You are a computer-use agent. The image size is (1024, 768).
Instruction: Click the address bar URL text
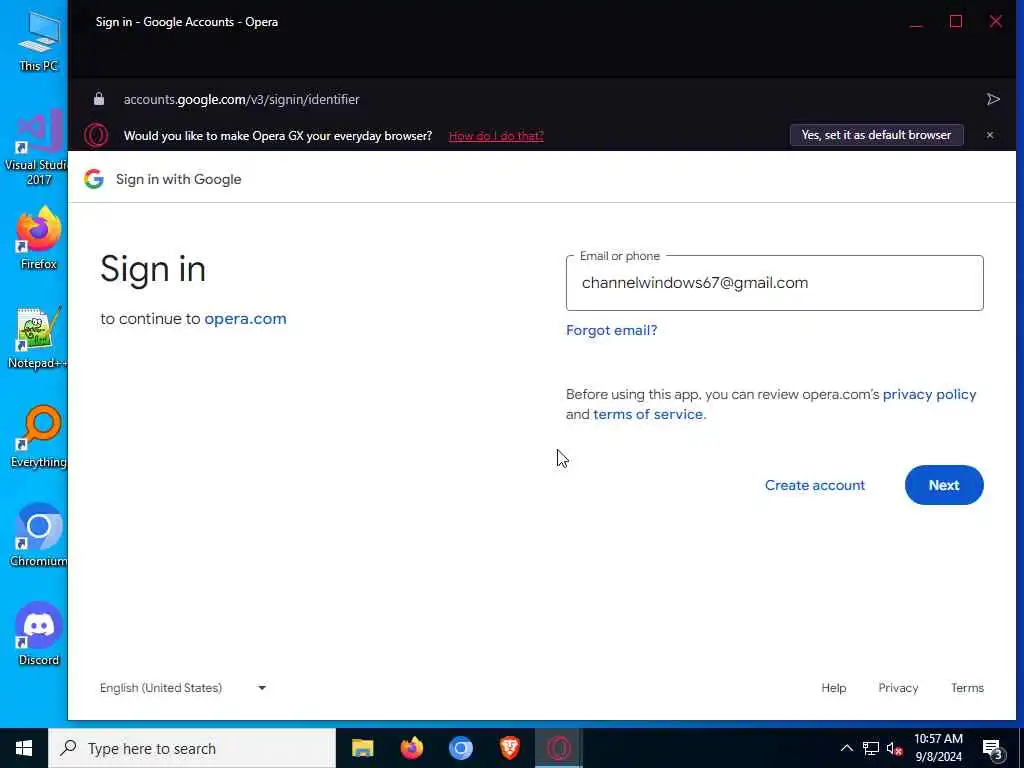tap(242, 99)
